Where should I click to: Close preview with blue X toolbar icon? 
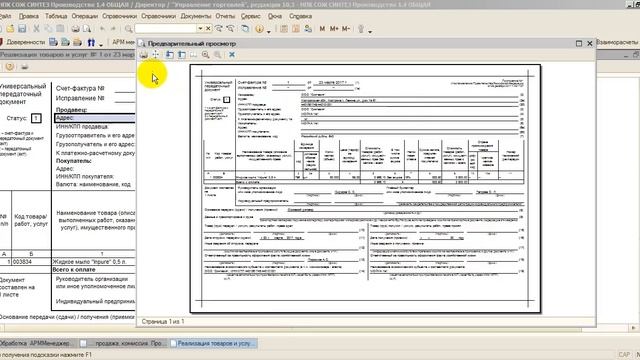232,55
